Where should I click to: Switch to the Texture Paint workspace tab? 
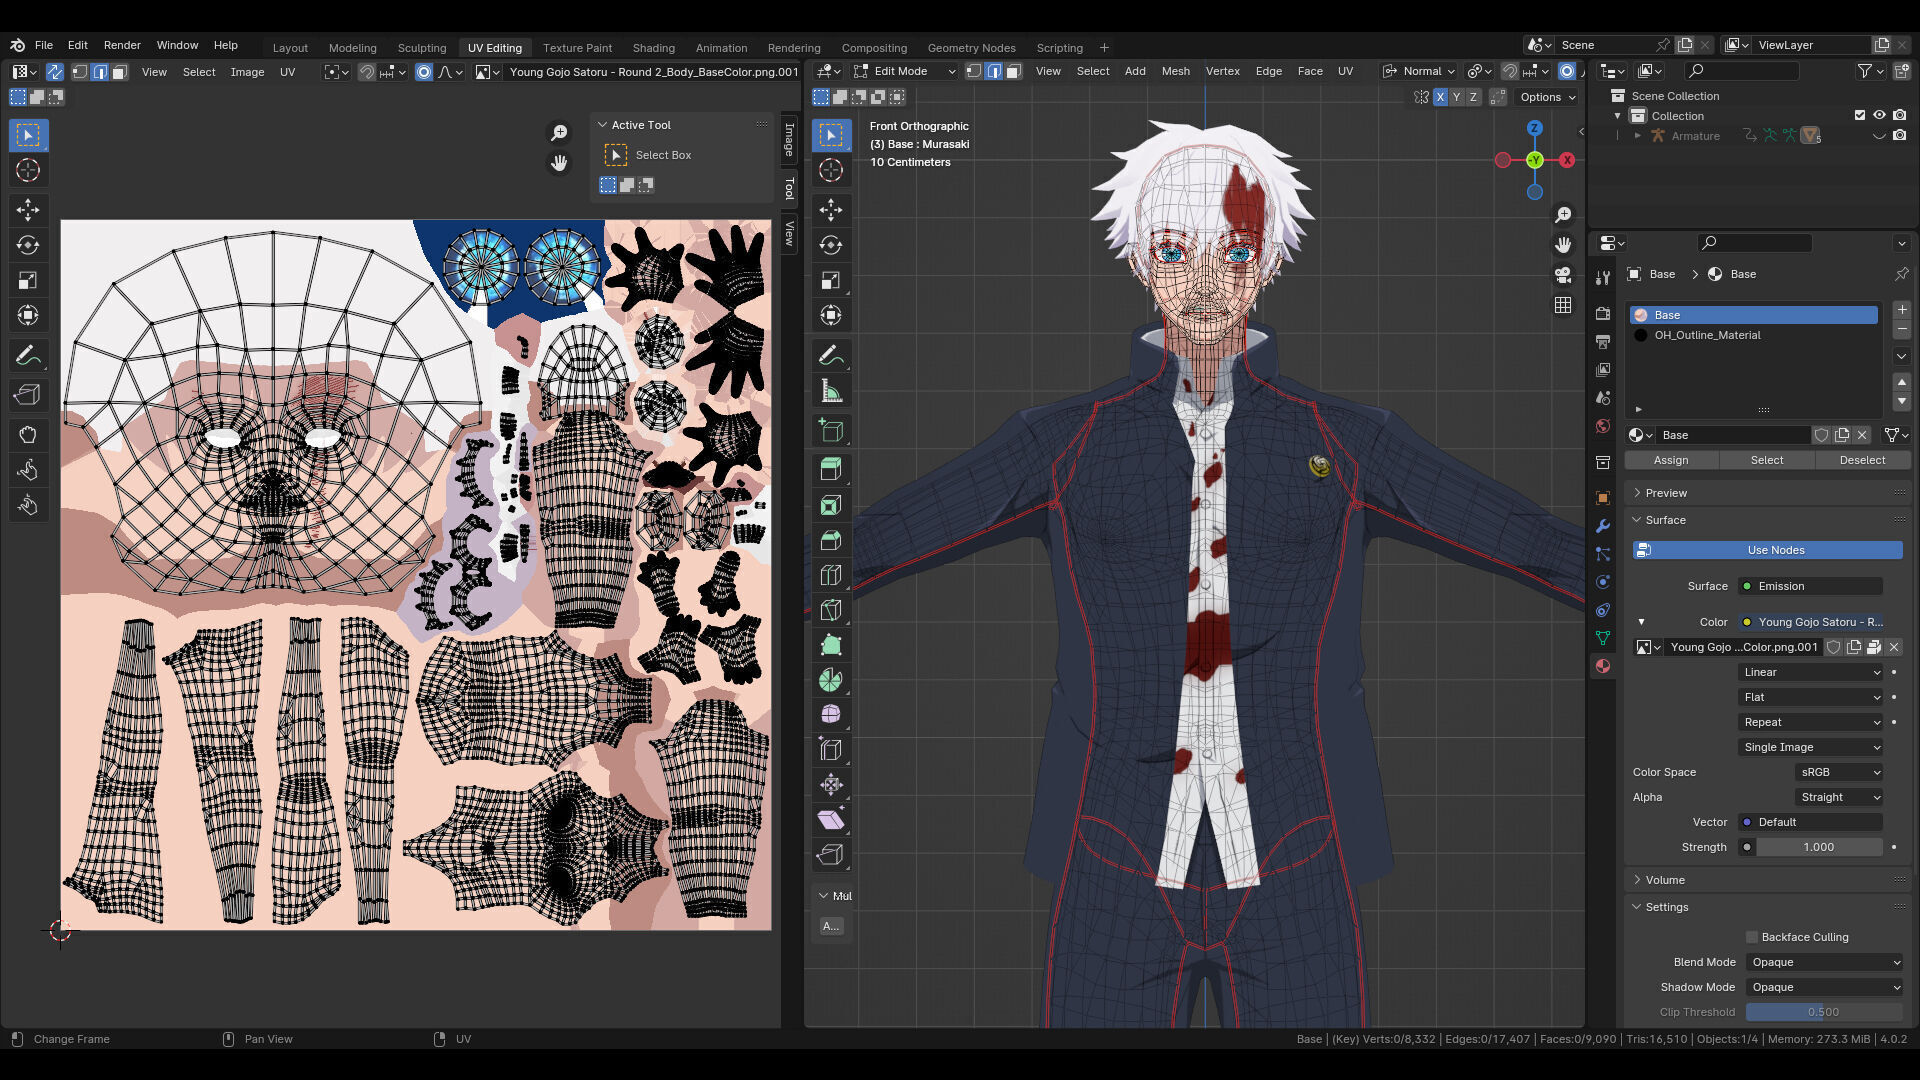coord(577,47)
